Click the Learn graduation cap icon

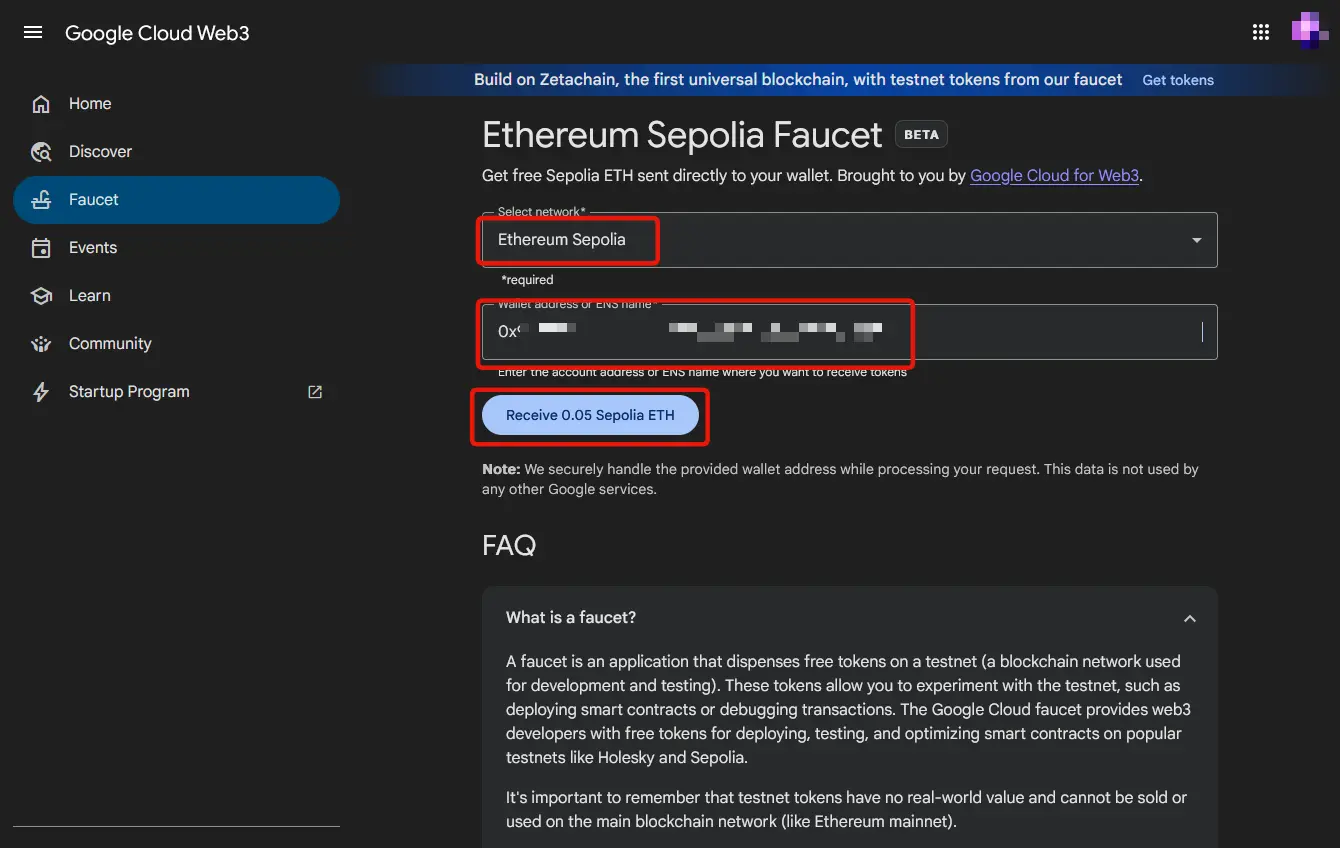[41, 296]
